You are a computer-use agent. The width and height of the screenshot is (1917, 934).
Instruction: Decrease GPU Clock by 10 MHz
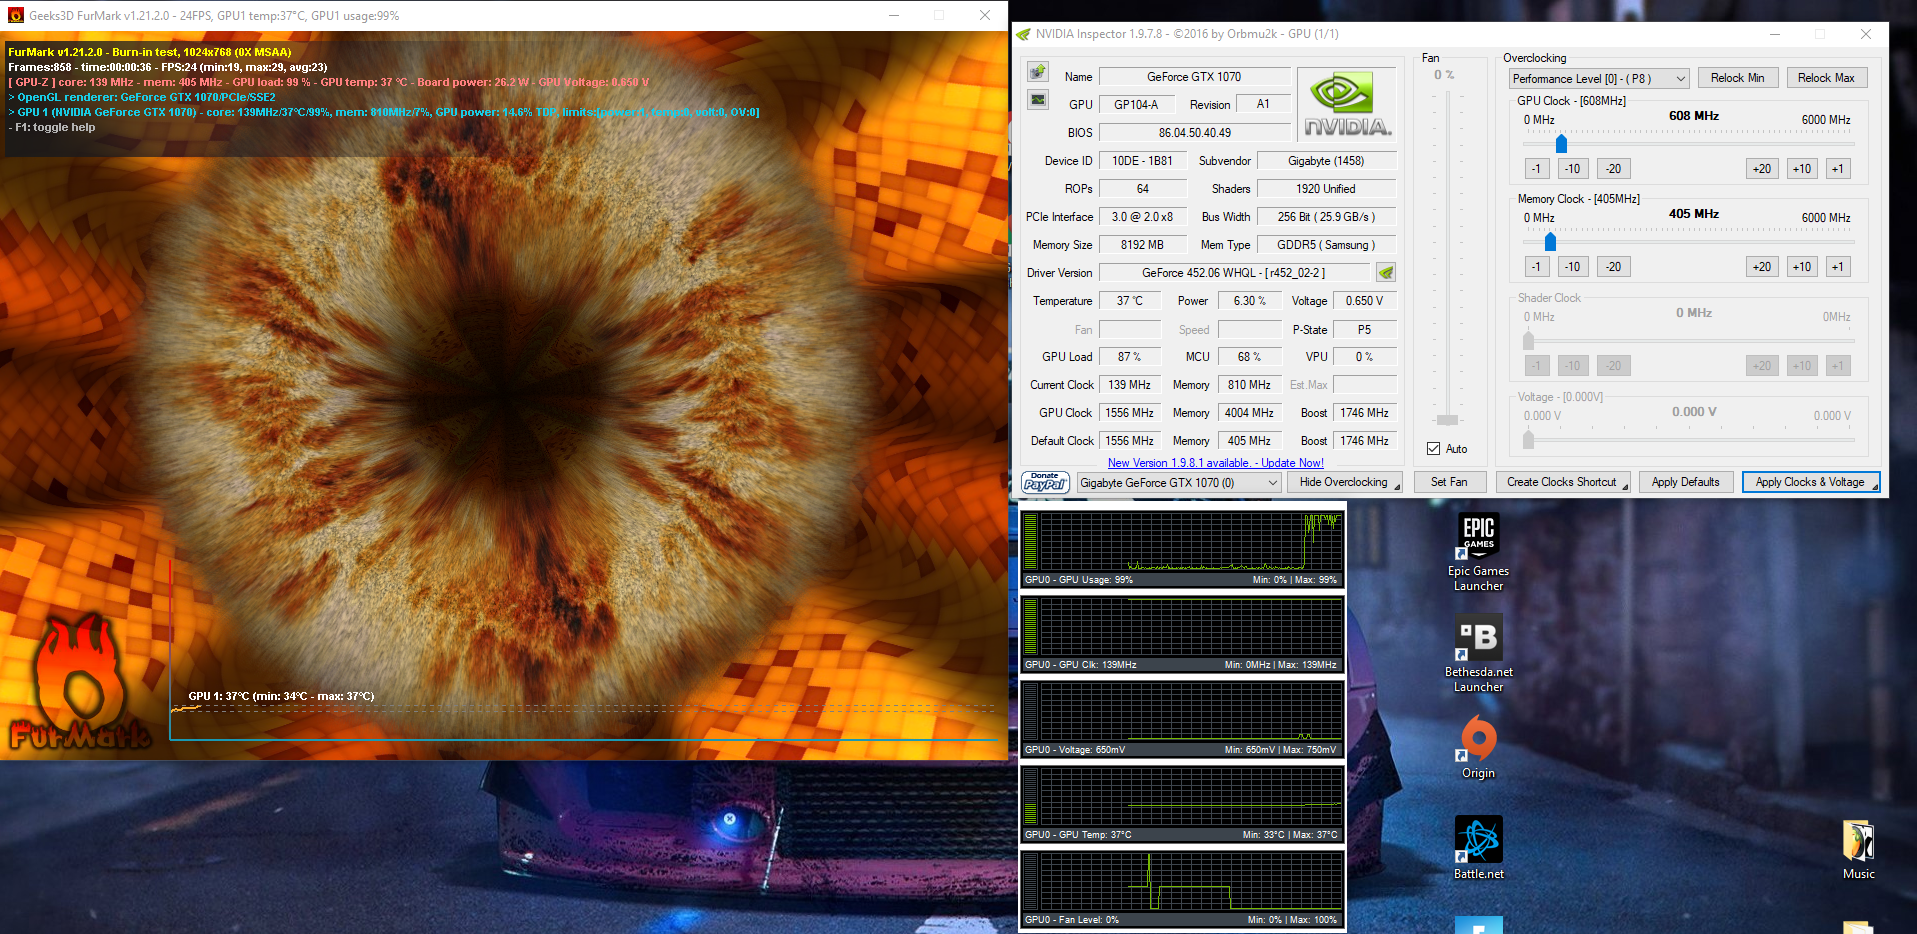[1573, 169]
